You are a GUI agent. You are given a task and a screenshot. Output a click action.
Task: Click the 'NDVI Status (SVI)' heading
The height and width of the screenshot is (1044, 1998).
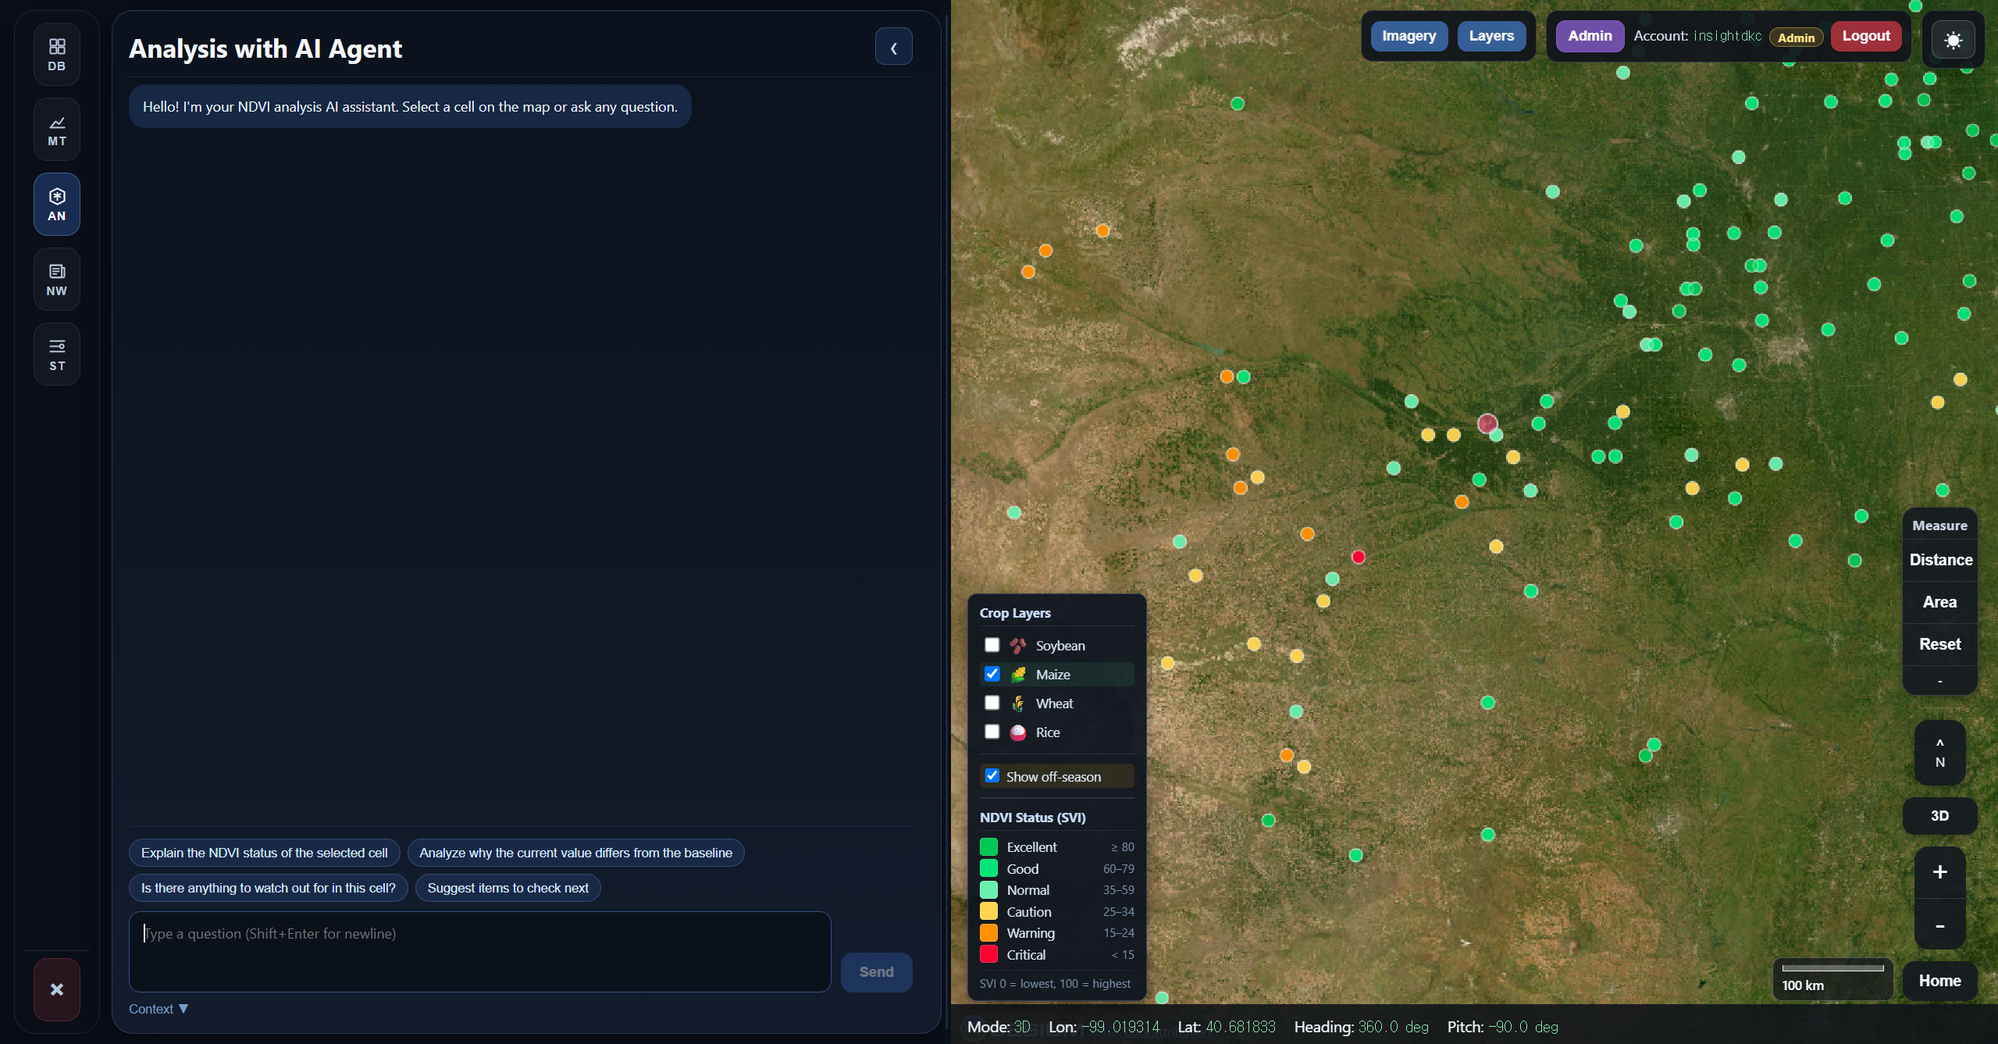[x=1032, y=817]
